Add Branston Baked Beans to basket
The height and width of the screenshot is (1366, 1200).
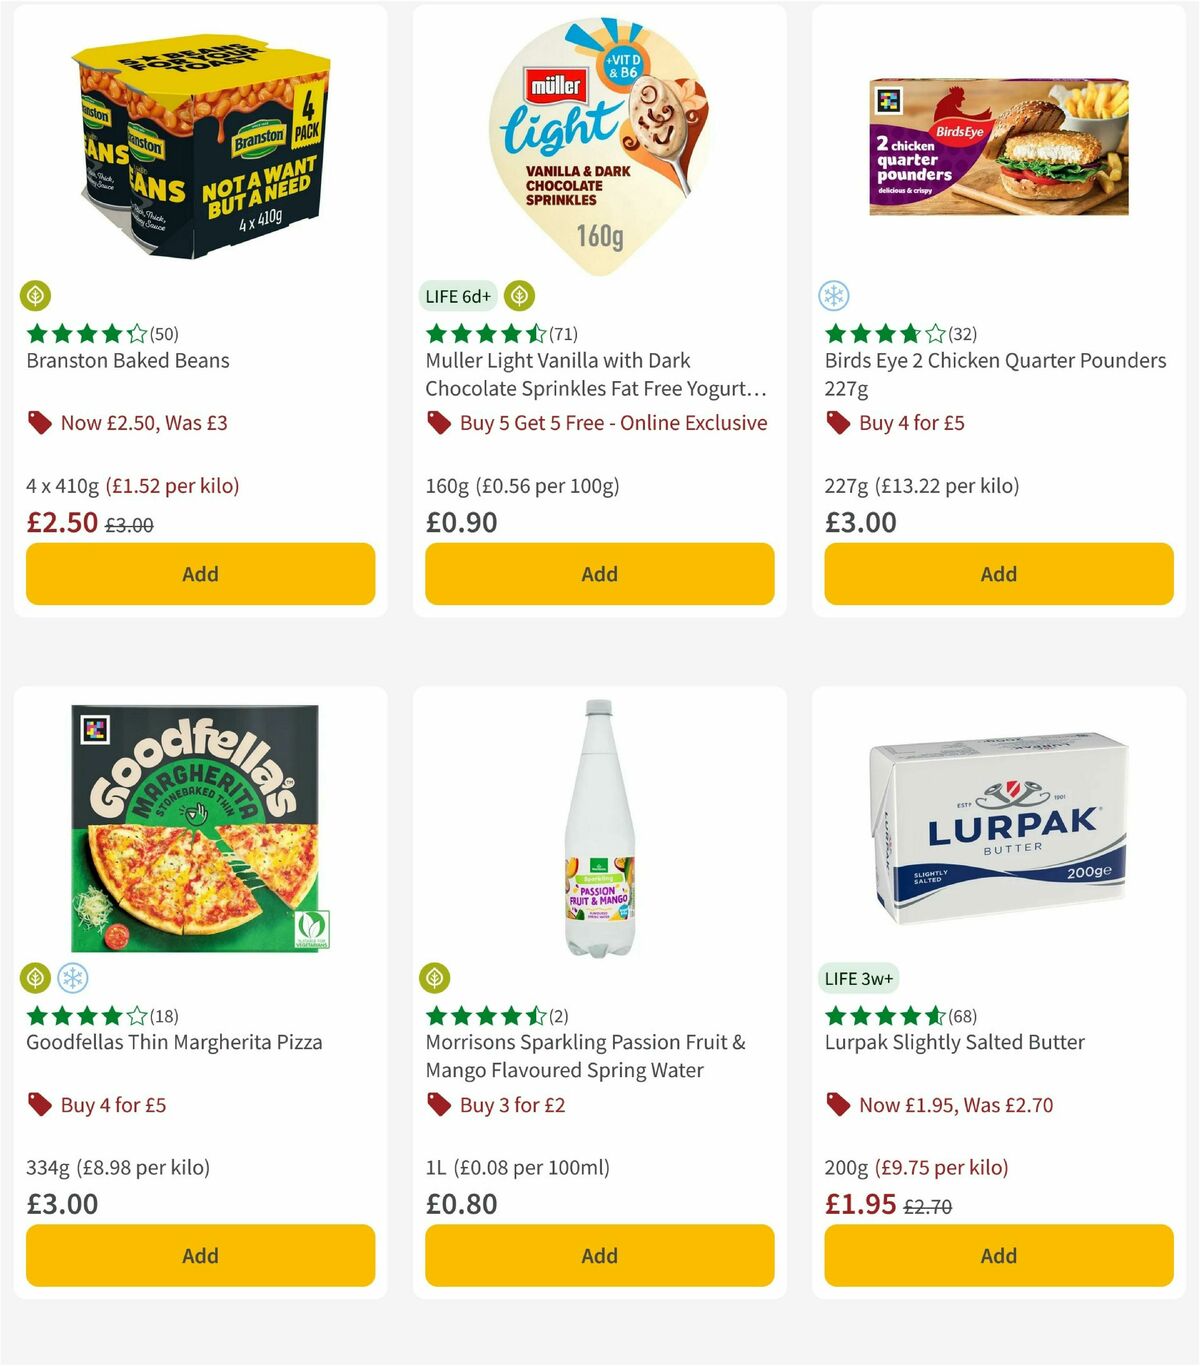click(200, 574)
